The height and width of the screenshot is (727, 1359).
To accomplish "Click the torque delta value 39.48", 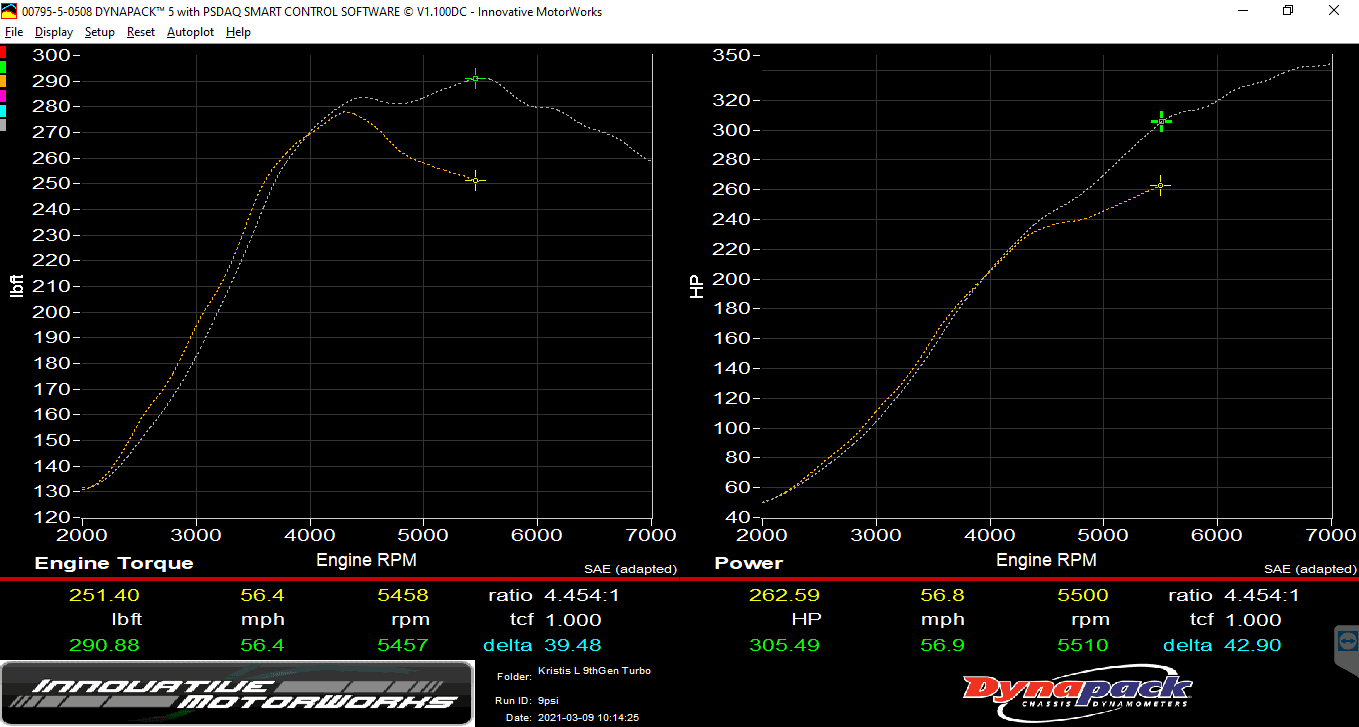I will point(573,645).
